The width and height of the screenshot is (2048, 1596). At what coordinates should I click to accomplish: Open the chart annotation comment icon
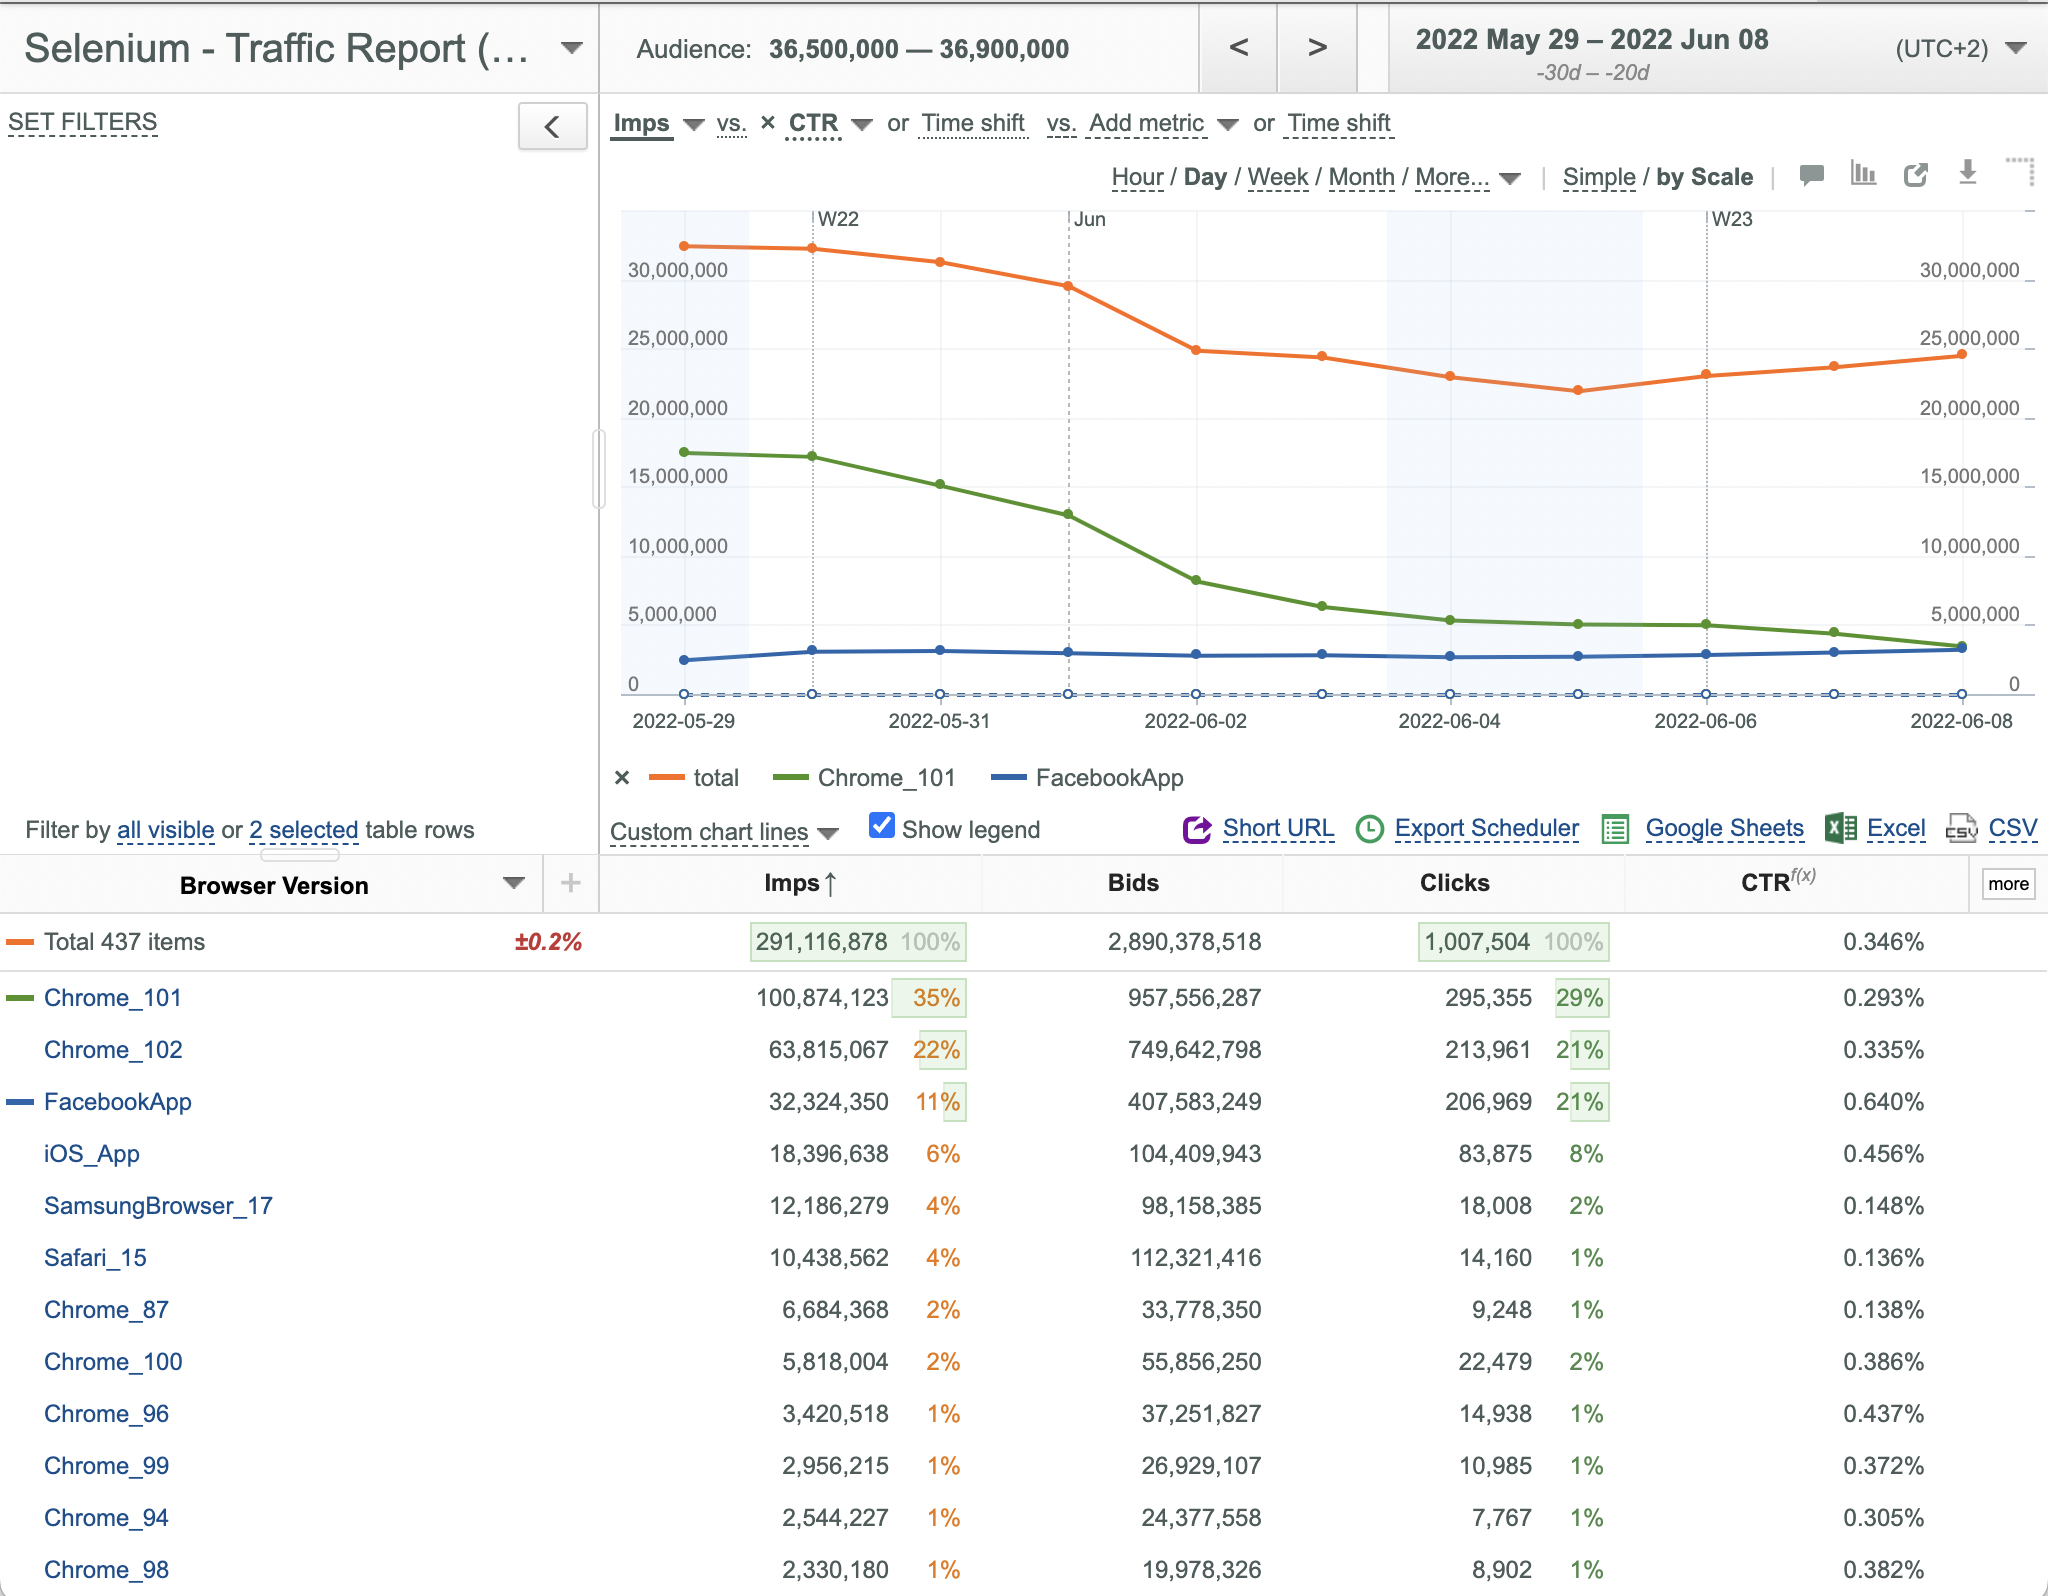click(x=1811, y=175)
